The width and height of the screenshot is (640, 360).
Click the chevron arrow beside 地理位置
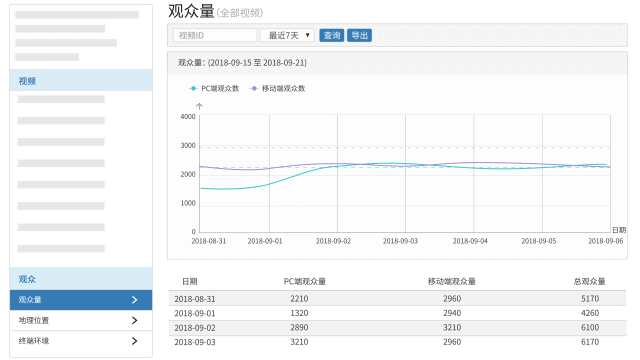click(x=135, y=320)
